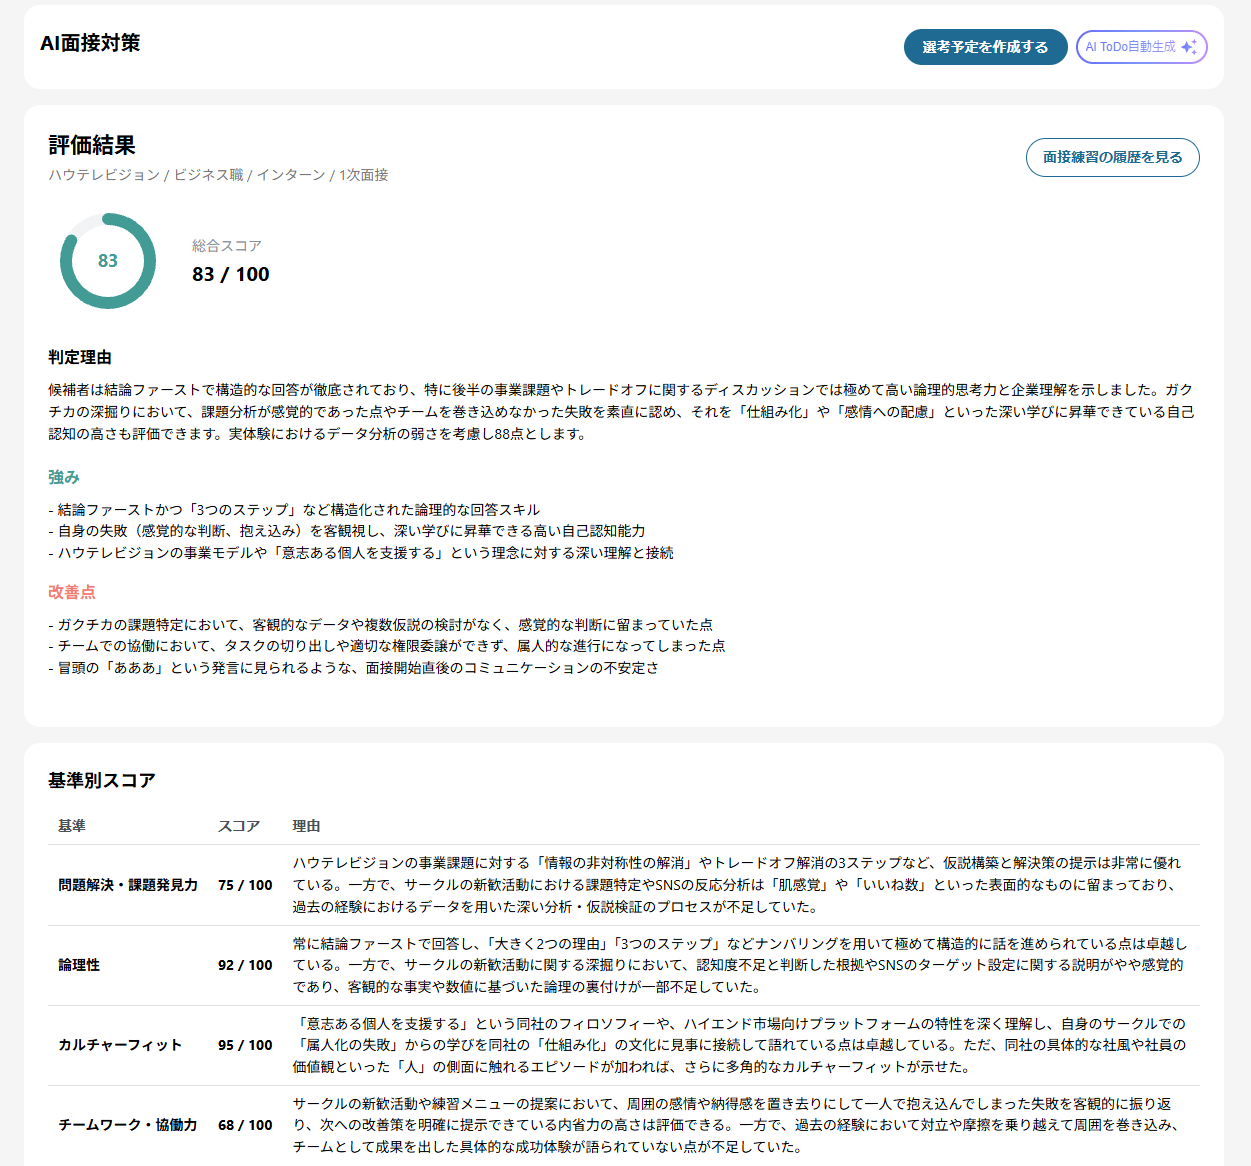The width and height of the screenshot is (1251, 1166).
Task: Click the 判定理由 heading
Action: [80, 357]
